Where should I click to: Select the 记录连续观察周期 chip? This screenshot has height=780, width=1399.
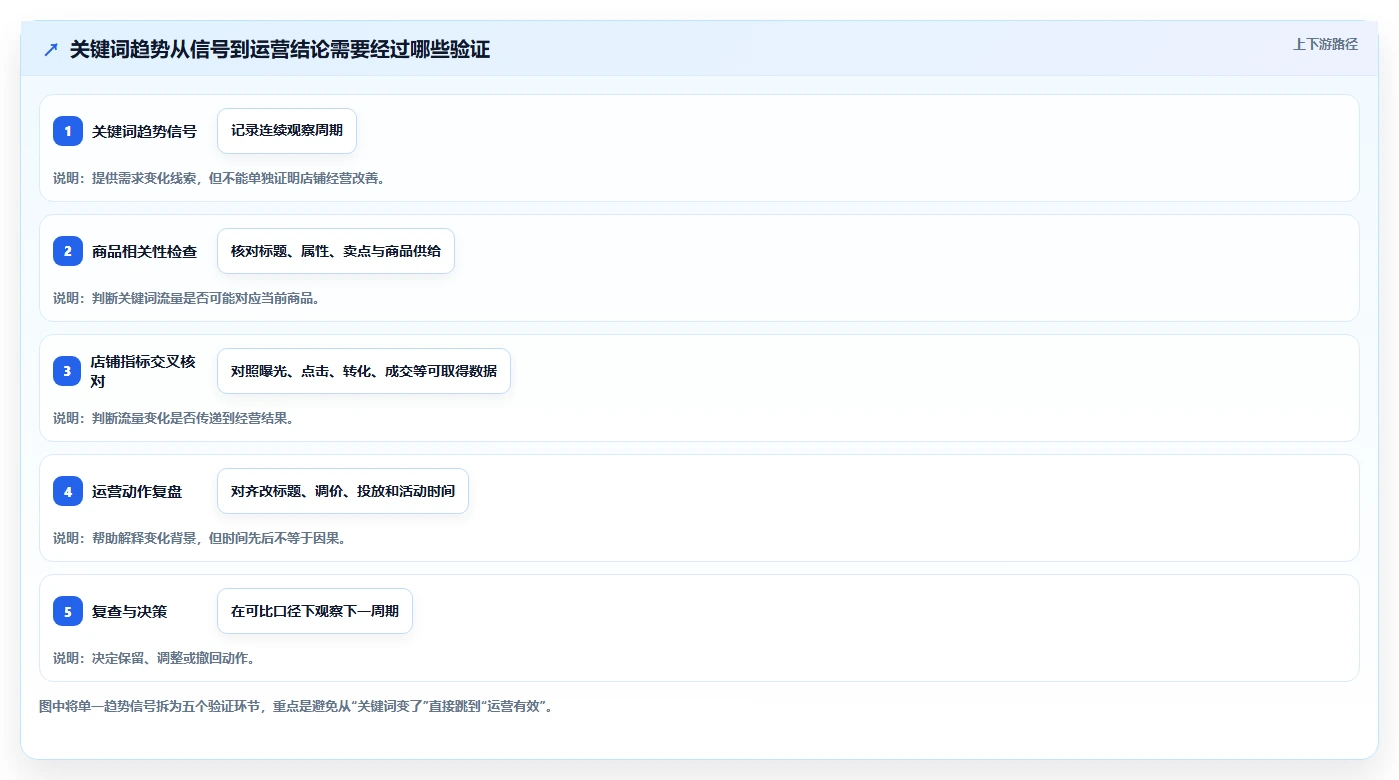[x=287, y=131]
